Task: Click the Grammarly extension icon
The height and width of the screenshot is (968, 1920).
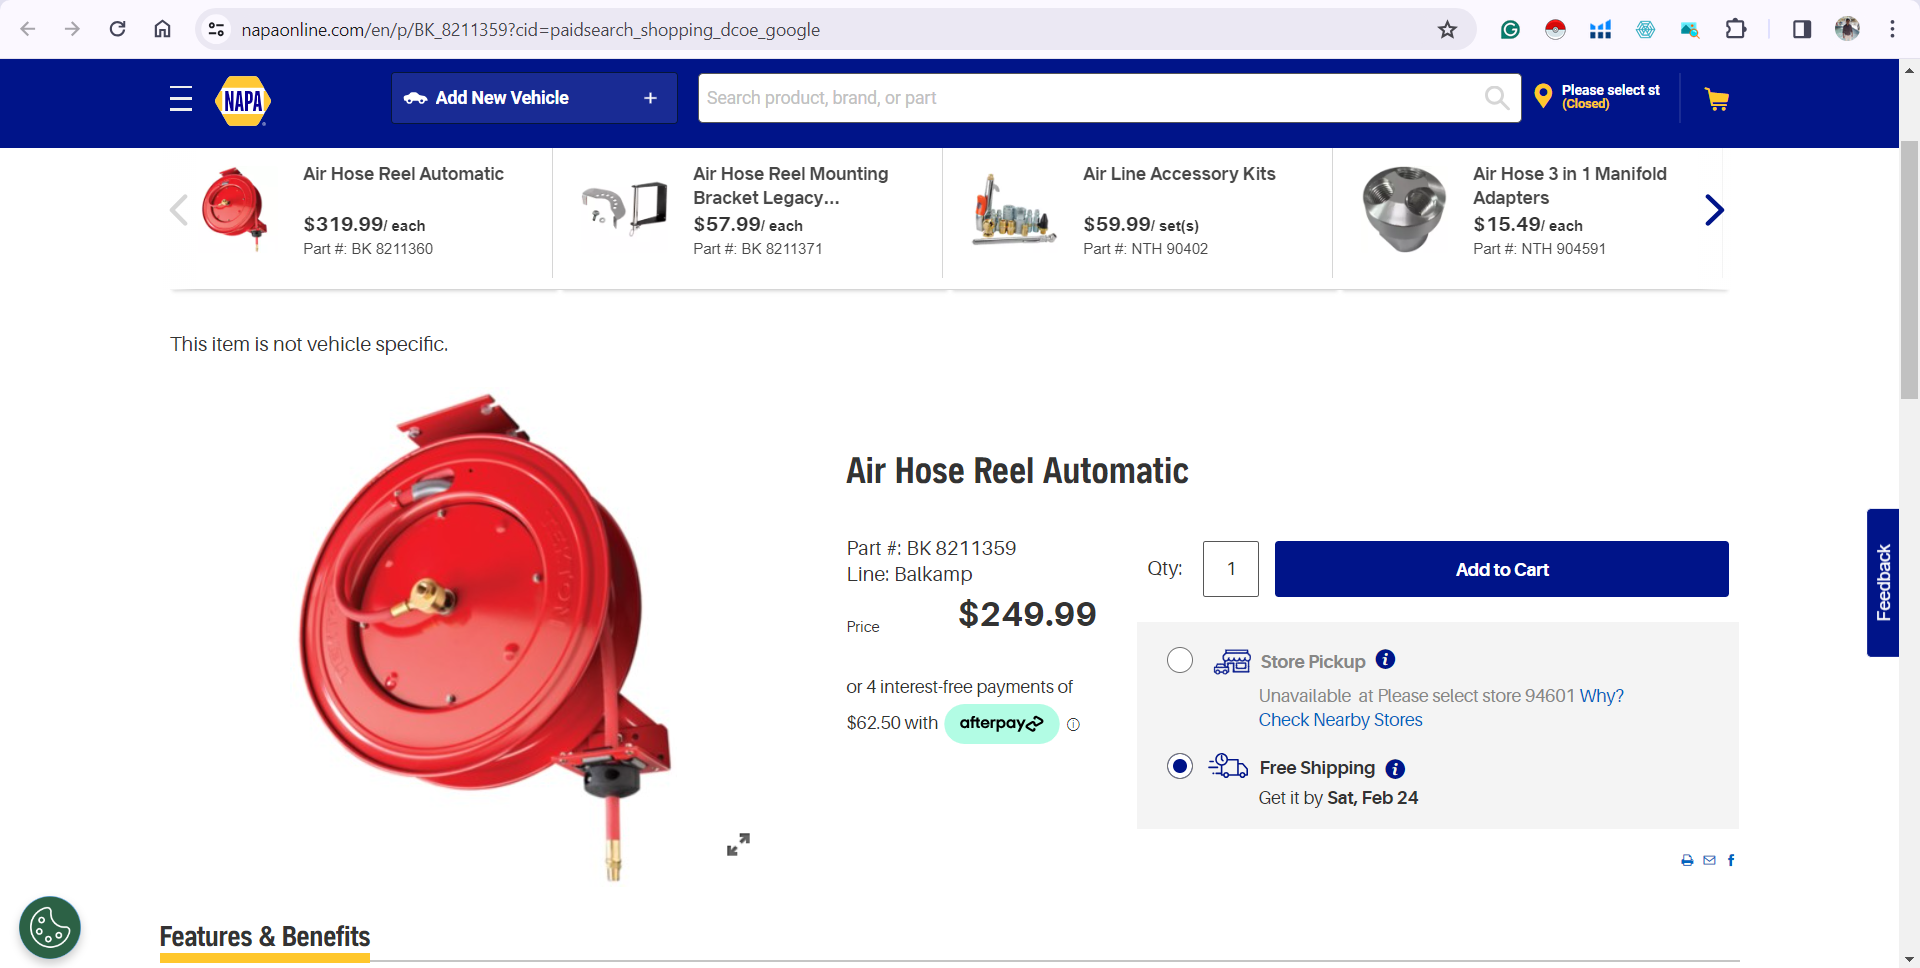Action: click(x=1510, y=29)
